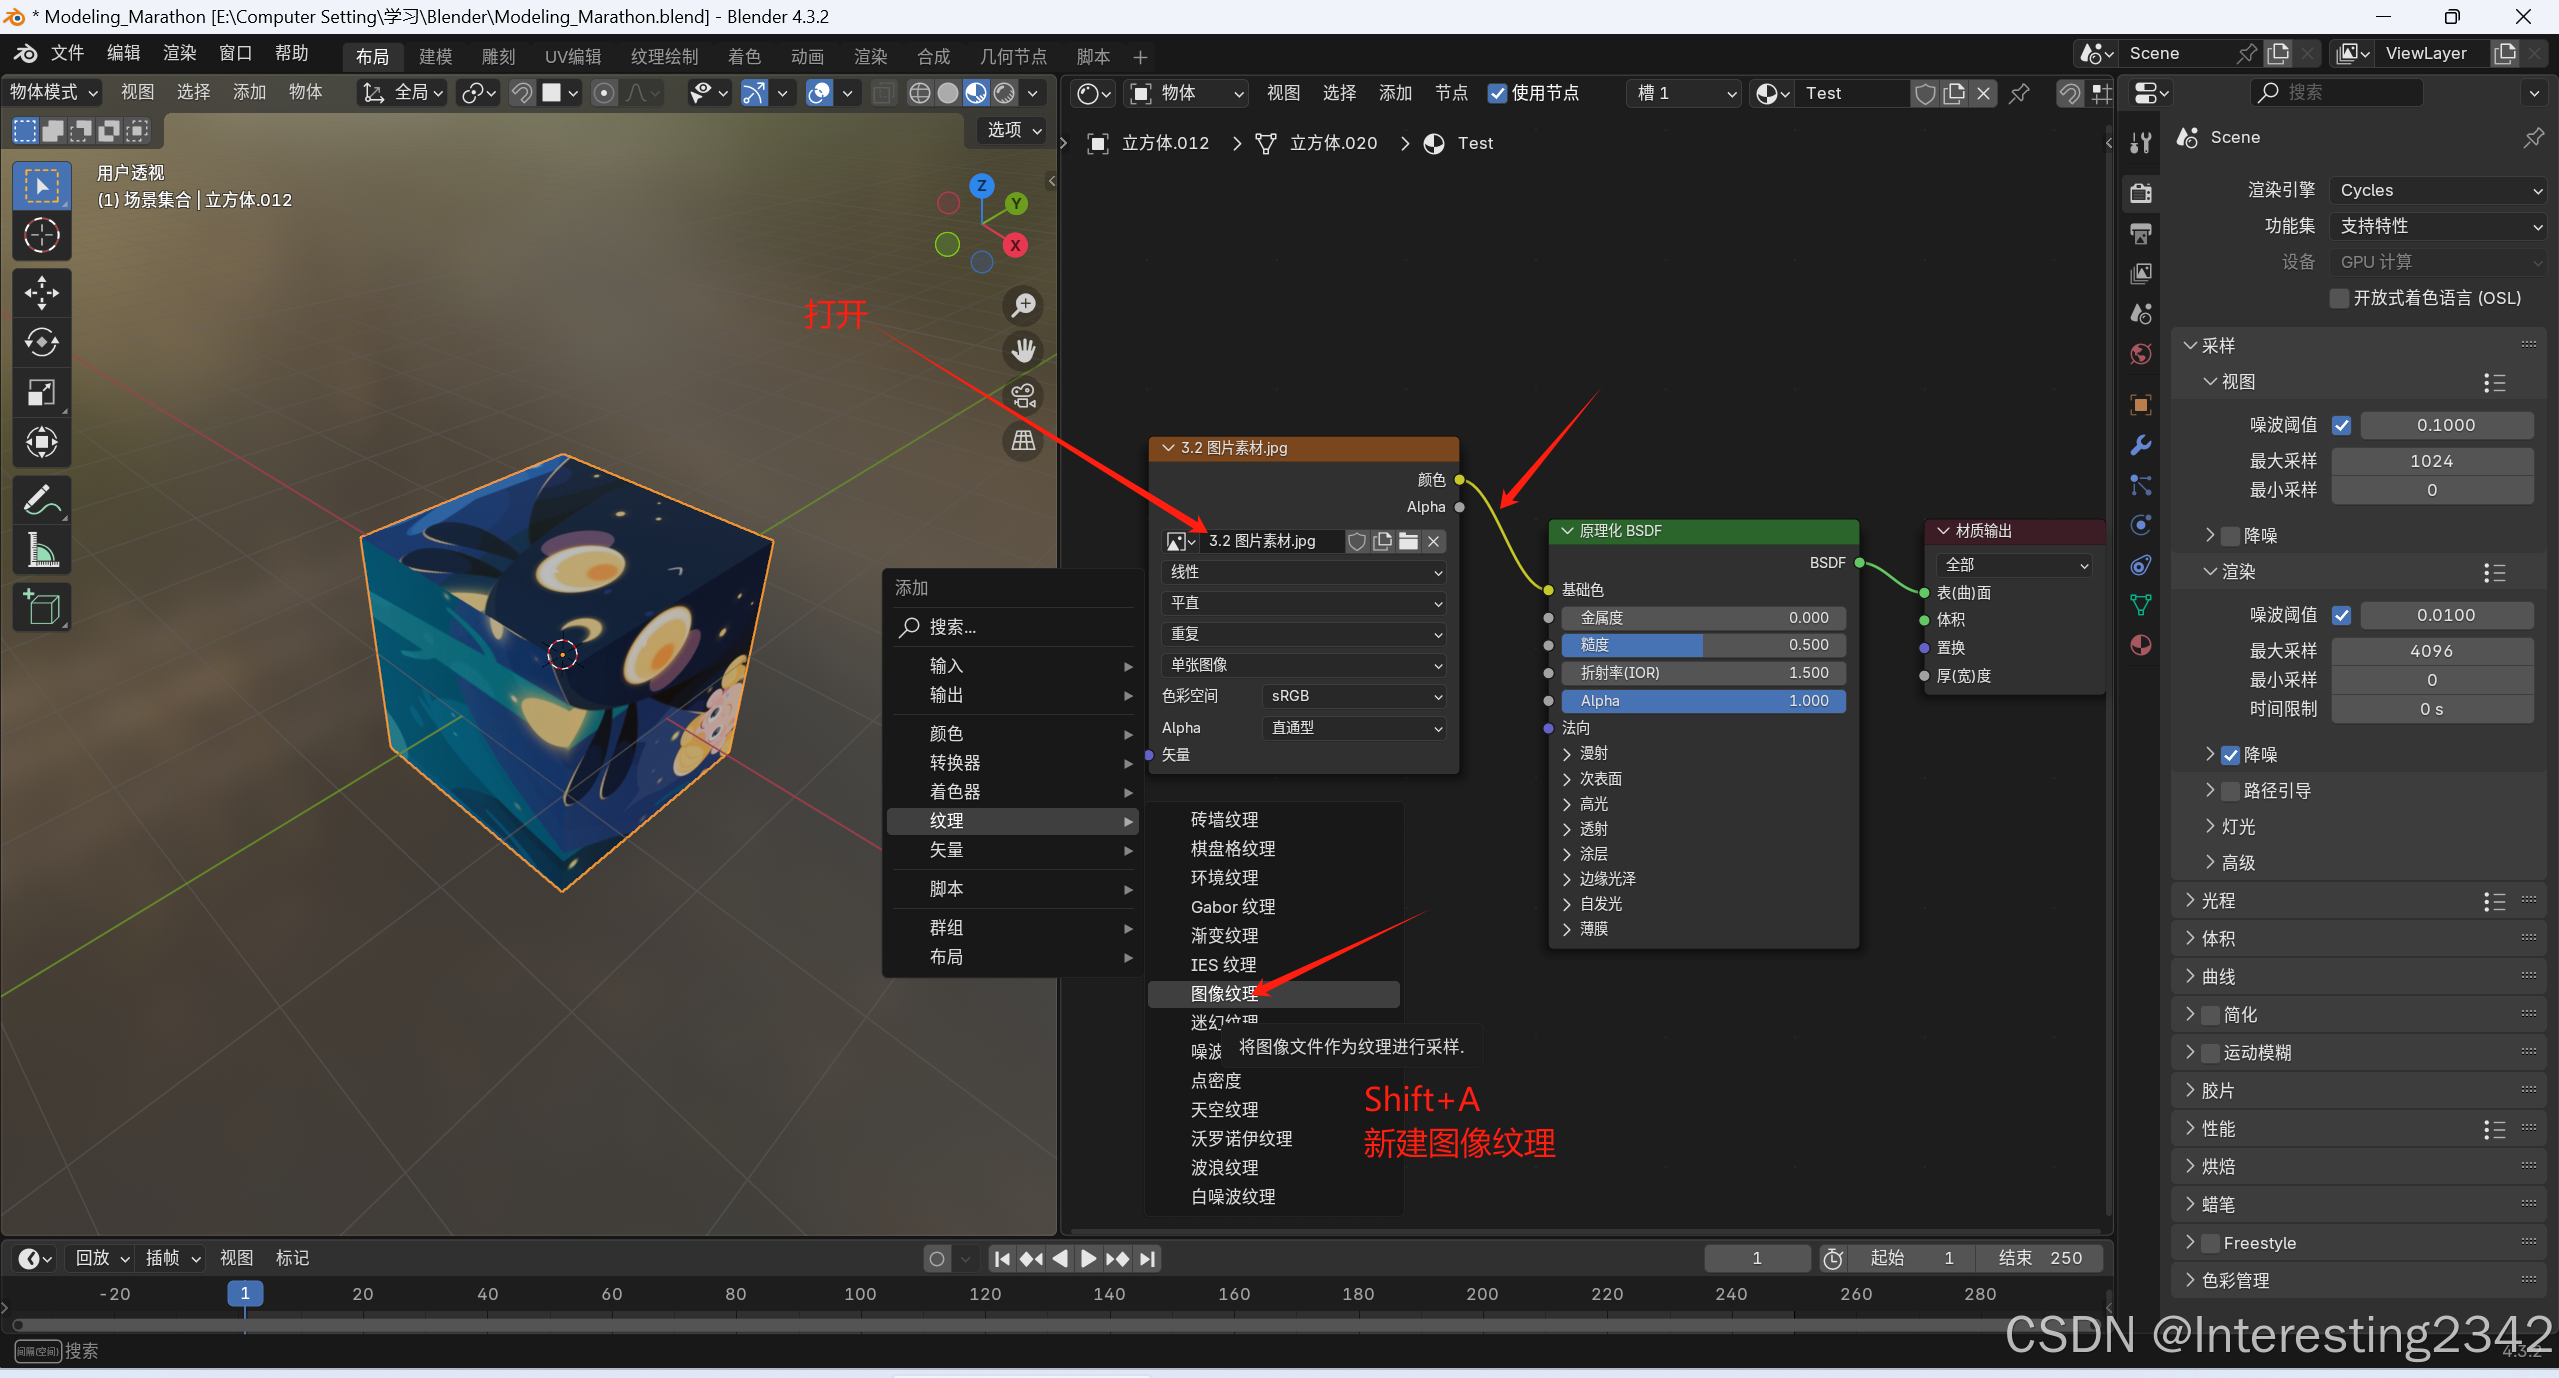Select the Move tool in the toolbar

(41, 292)
